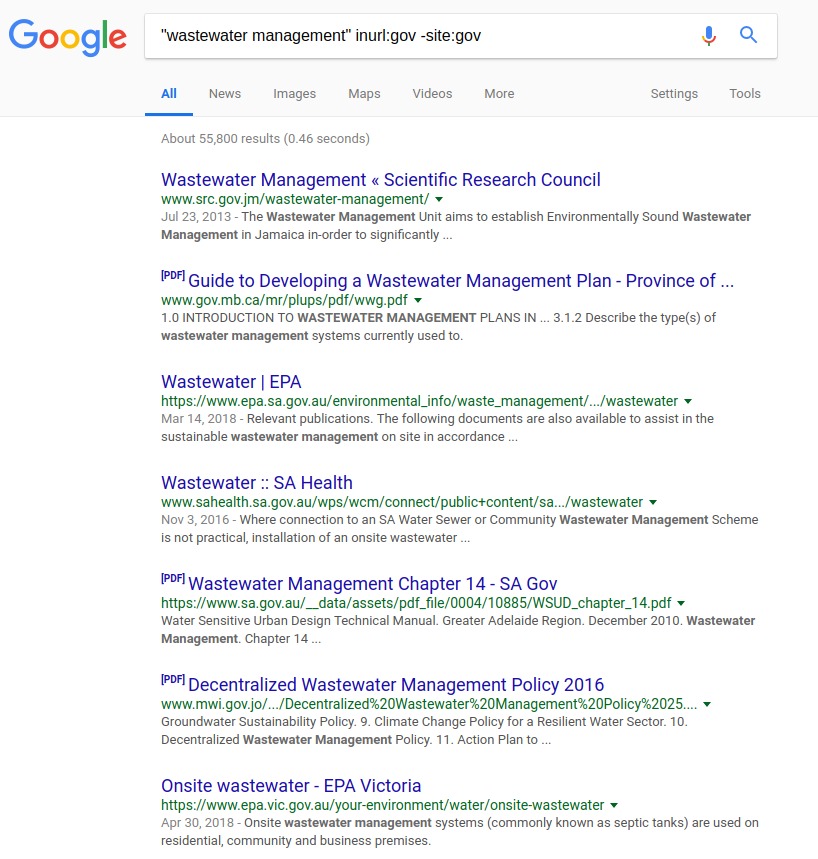
Task: Open Guide to Developing a Wastewater Management Plan
Action: point(461,280)
